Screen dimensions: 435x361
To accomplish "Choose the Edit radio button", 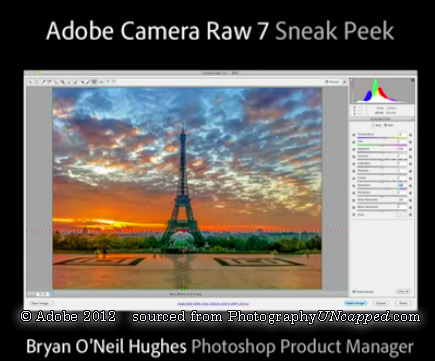I will click(385, 125).
